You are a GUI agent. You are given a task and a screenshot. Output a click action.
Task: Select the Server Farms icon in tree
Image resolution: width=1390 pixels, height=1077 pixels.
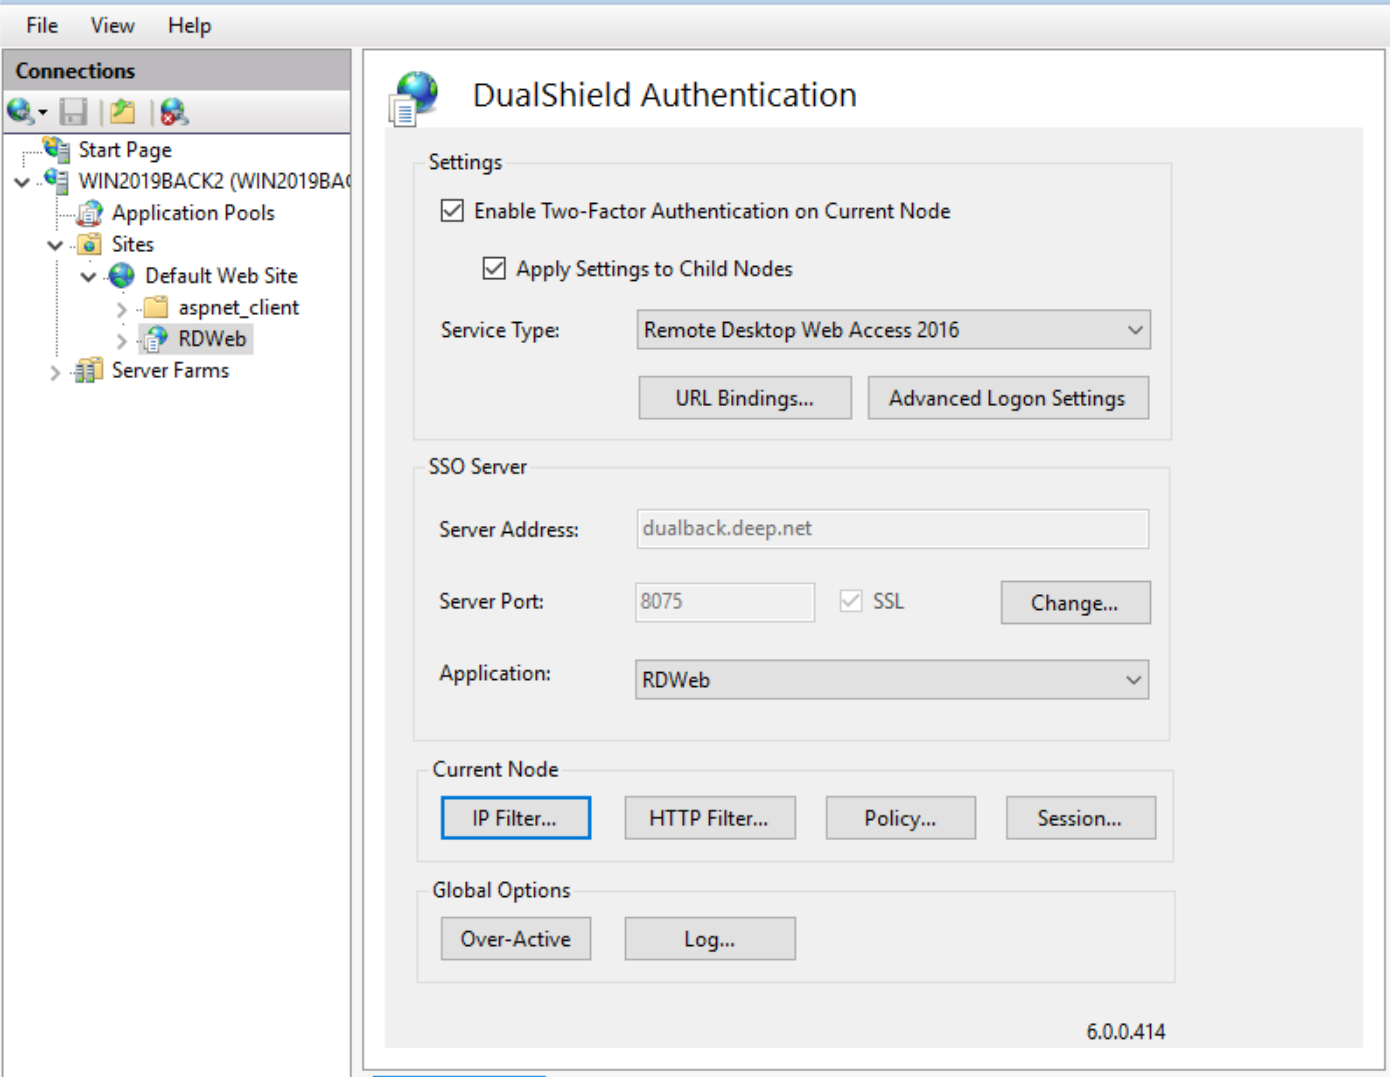[89, 371]
